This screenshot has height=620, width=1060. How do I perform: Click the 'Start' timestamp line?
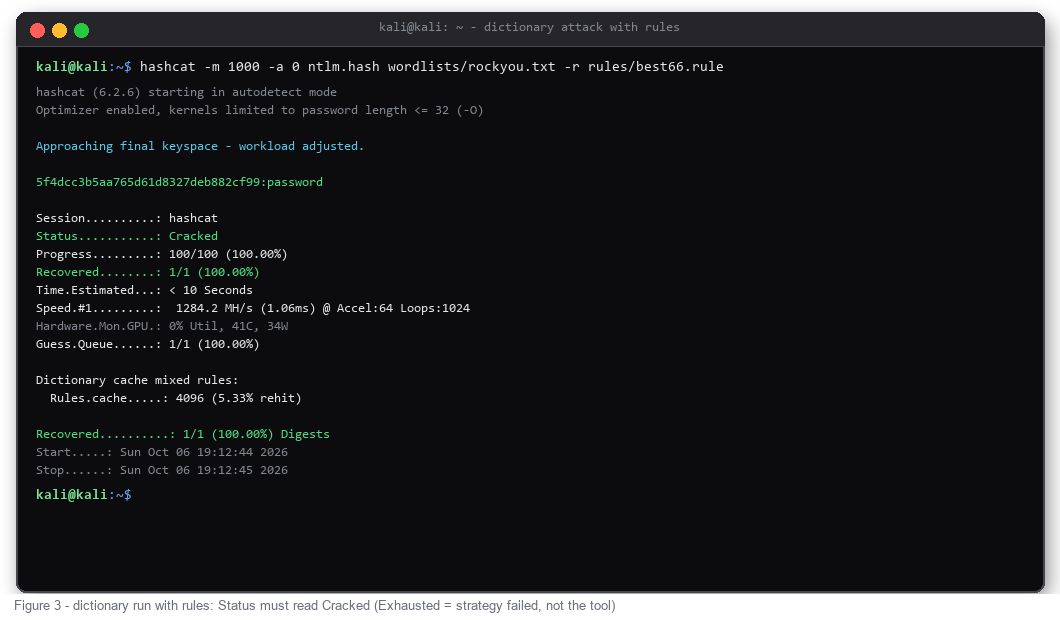coord(162,452)
